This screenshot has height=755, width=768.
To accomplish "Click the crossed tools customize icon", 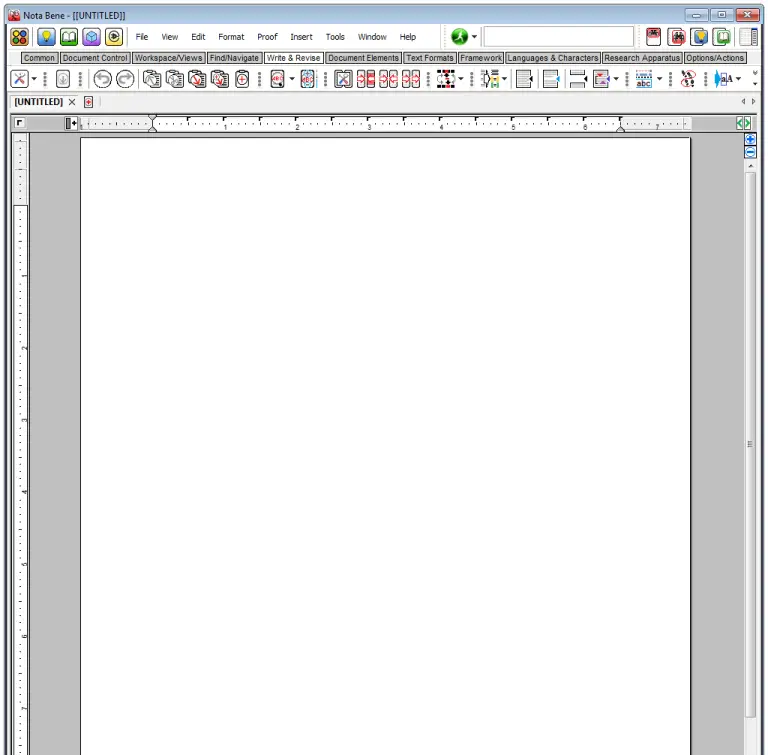I will 20,78.
